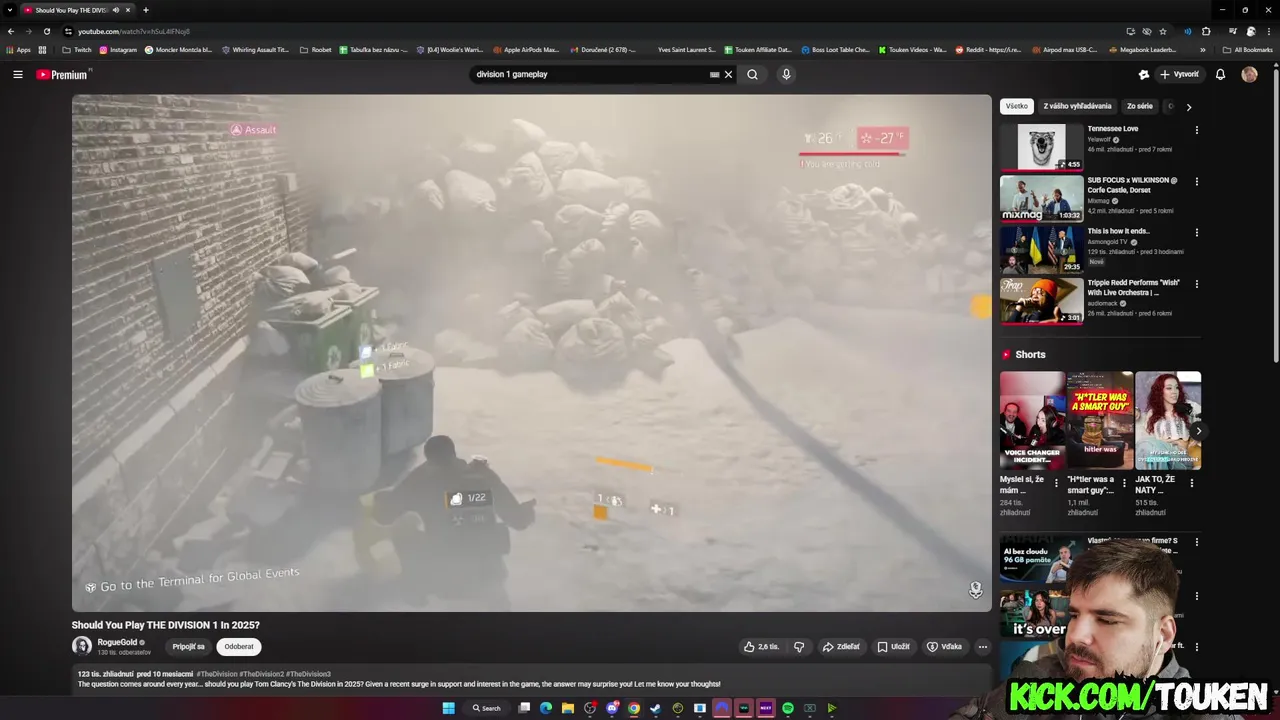
Task: Open Windows Start menu
Action: pos(448,708)
